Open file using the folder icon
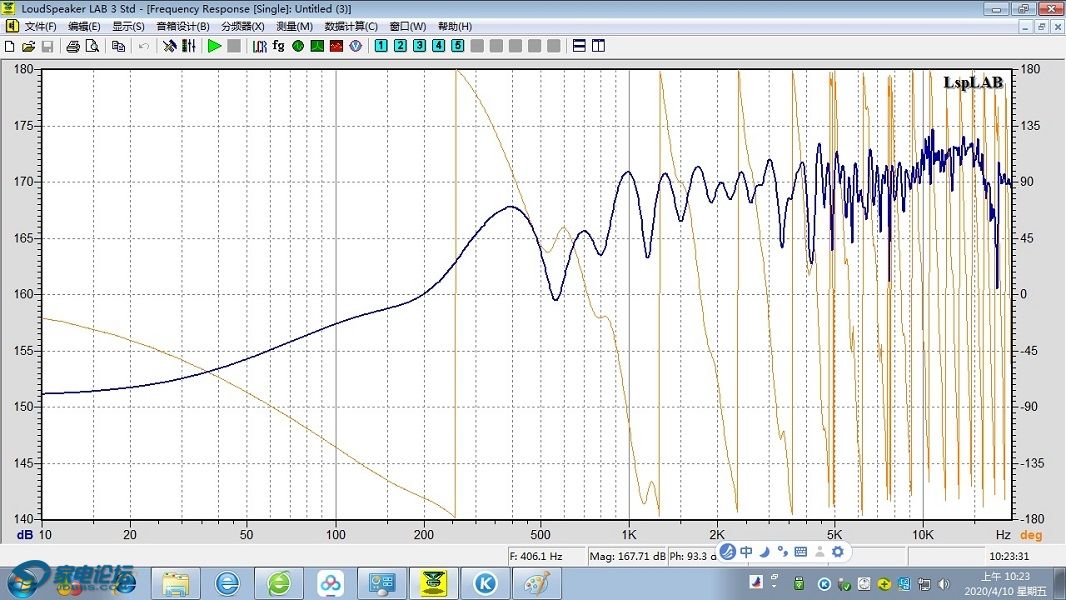This screenshot has height=600, width=1066. [28, 46]
